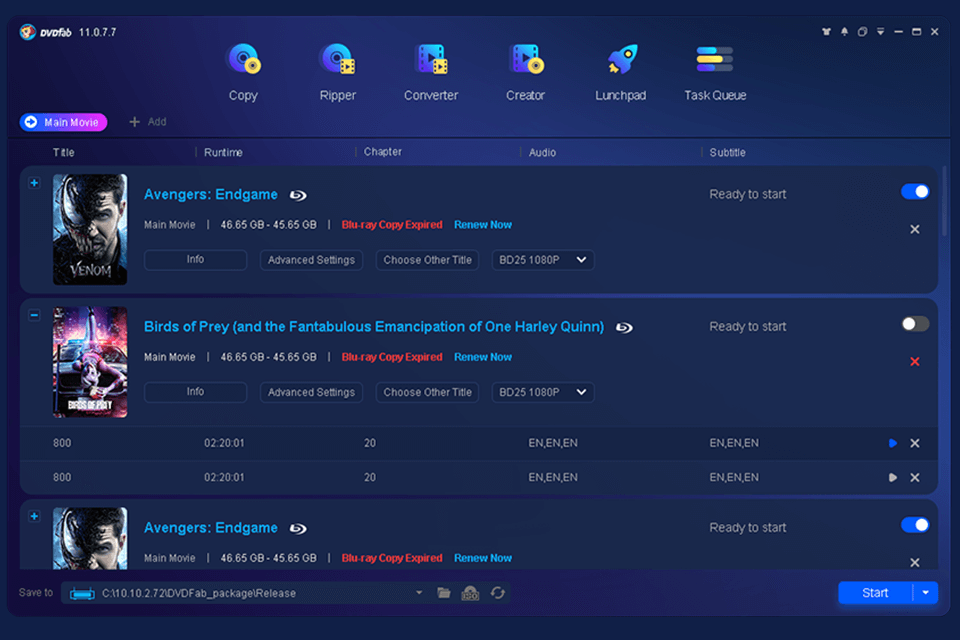
Task: Open the Copy module
Action: pyautogui.click(x=243, y=70)
